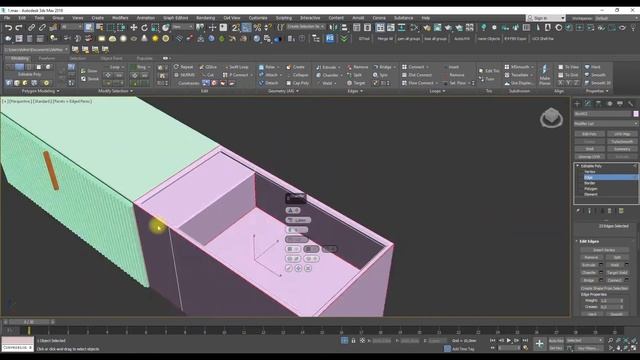Click the Insert Vertex button

coord(604,250)
